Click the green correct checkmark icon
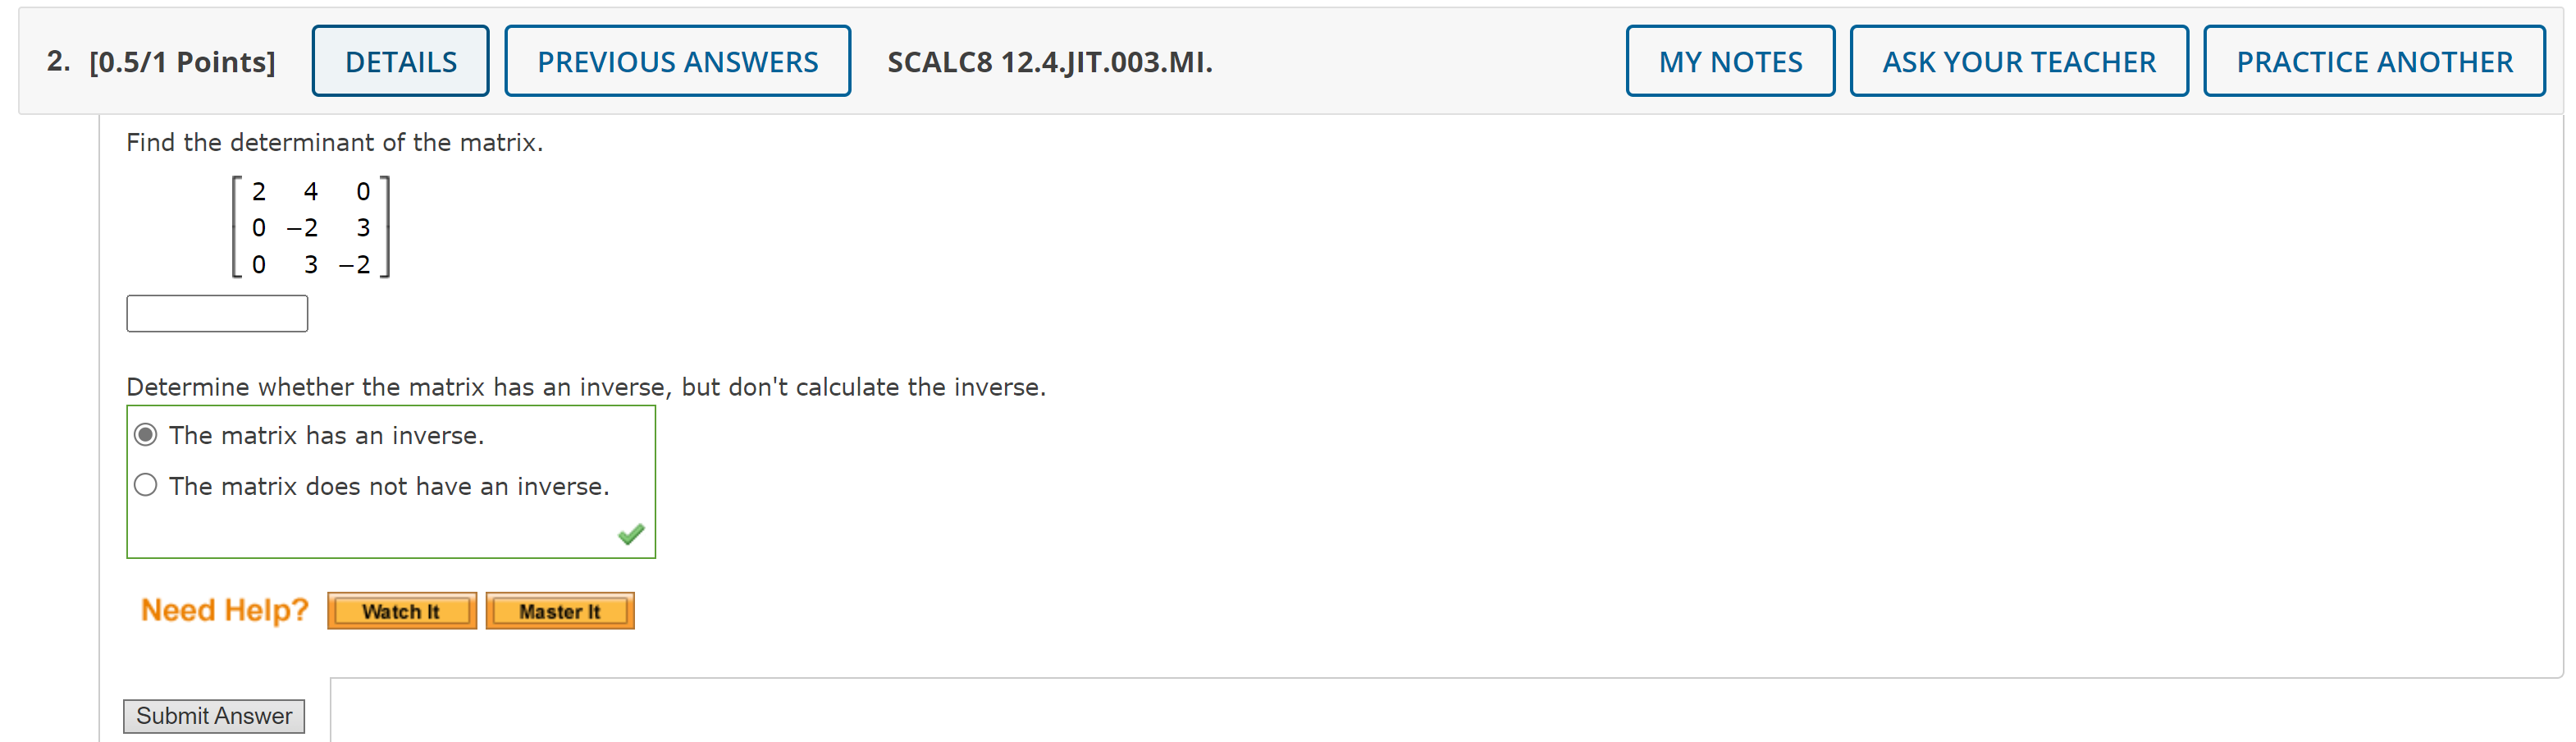 tap(631, 534)
